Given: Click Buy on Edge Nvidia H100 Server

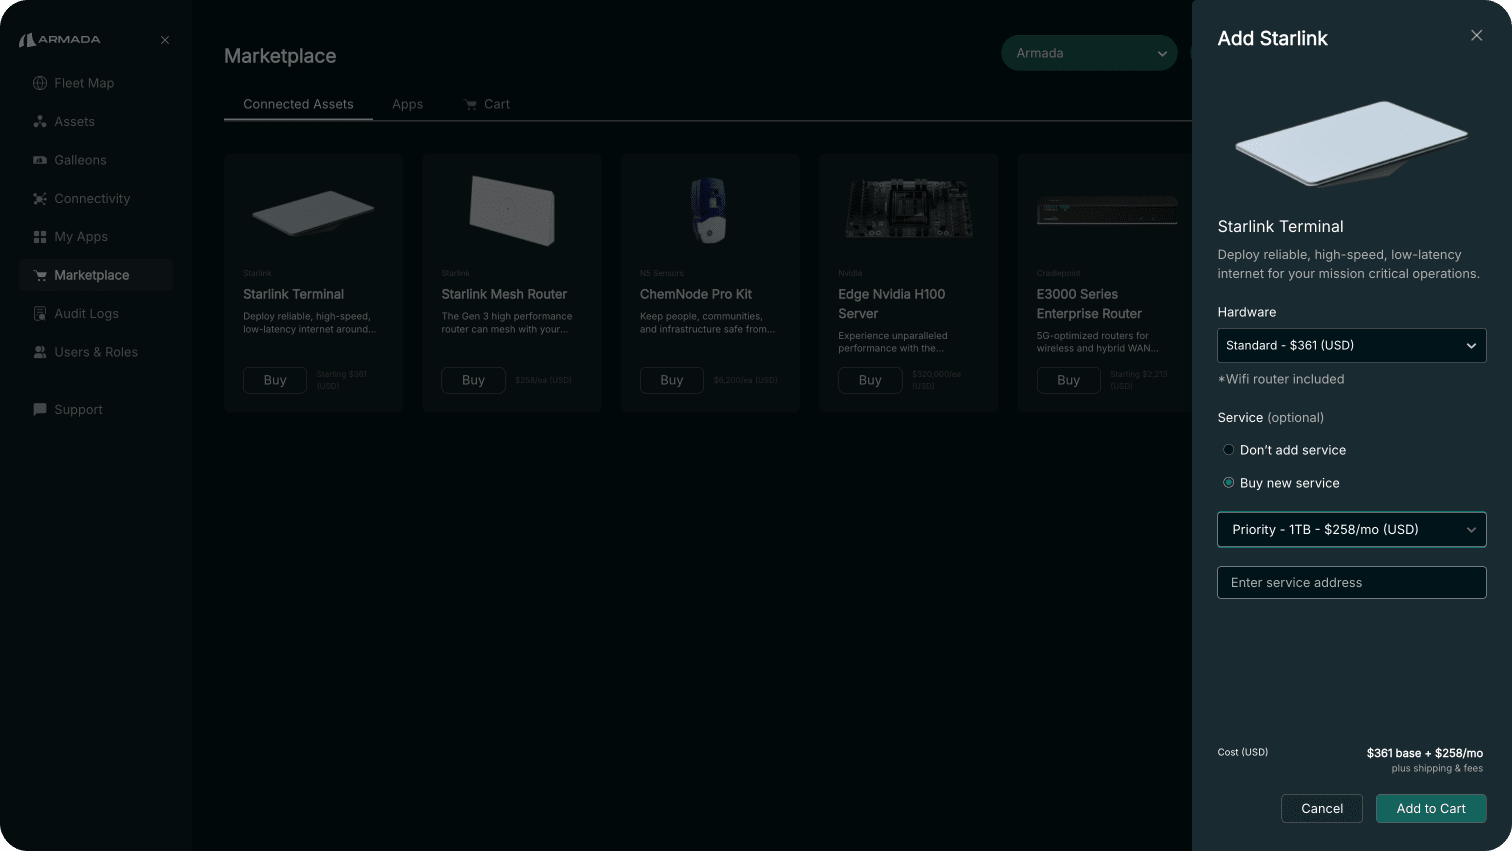Looking at the screenshot, I should 870,380.
